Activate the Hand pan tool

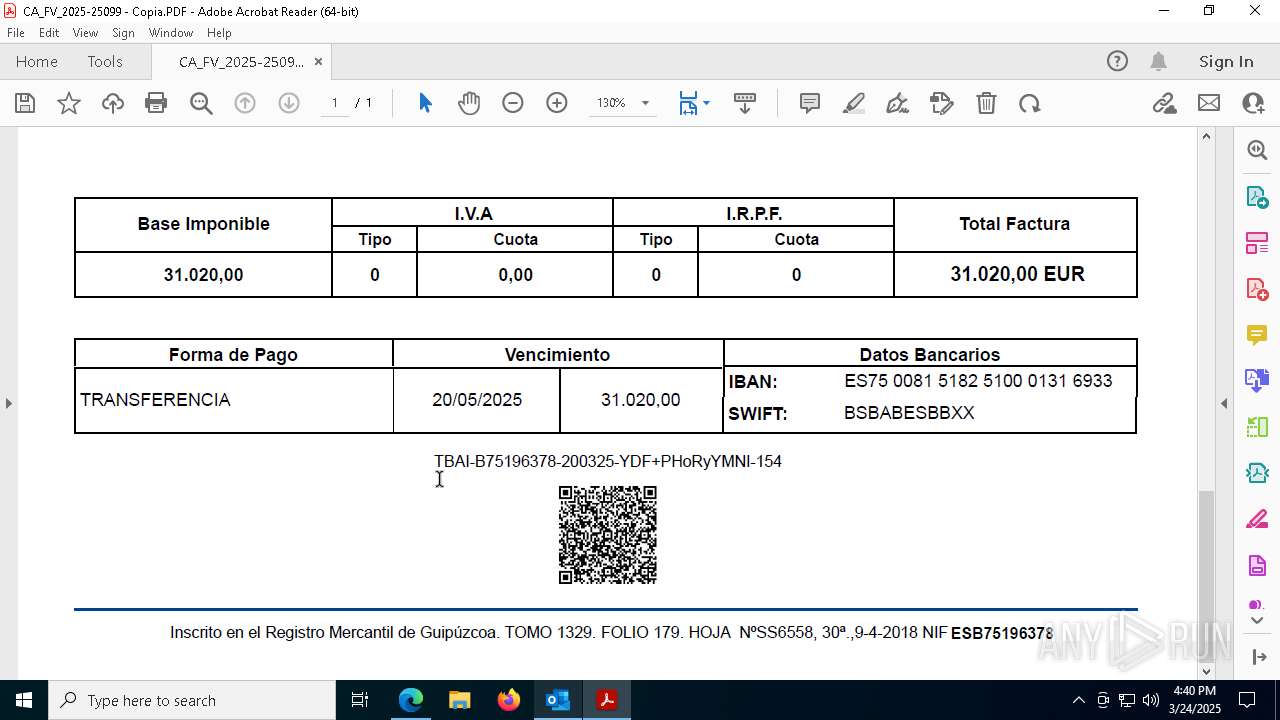(x=469, y=103)
